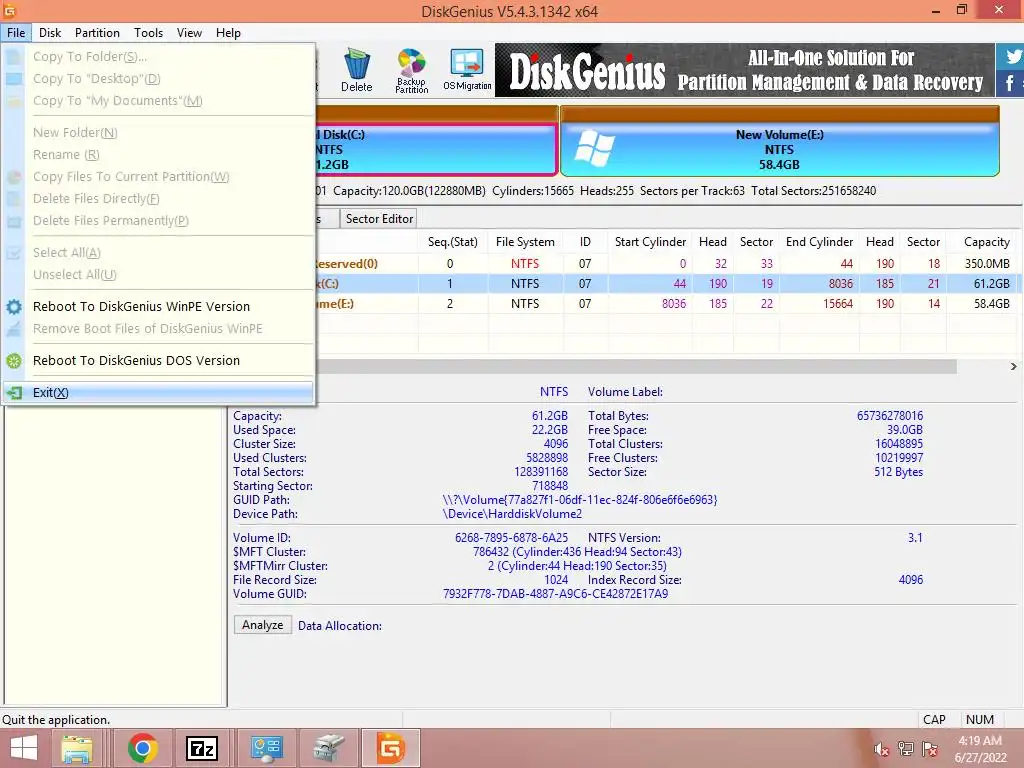1024x768 pixels.
Task: Switch to the Sector Editor tab
Action: pyautogui.click(x=379, y=219)
